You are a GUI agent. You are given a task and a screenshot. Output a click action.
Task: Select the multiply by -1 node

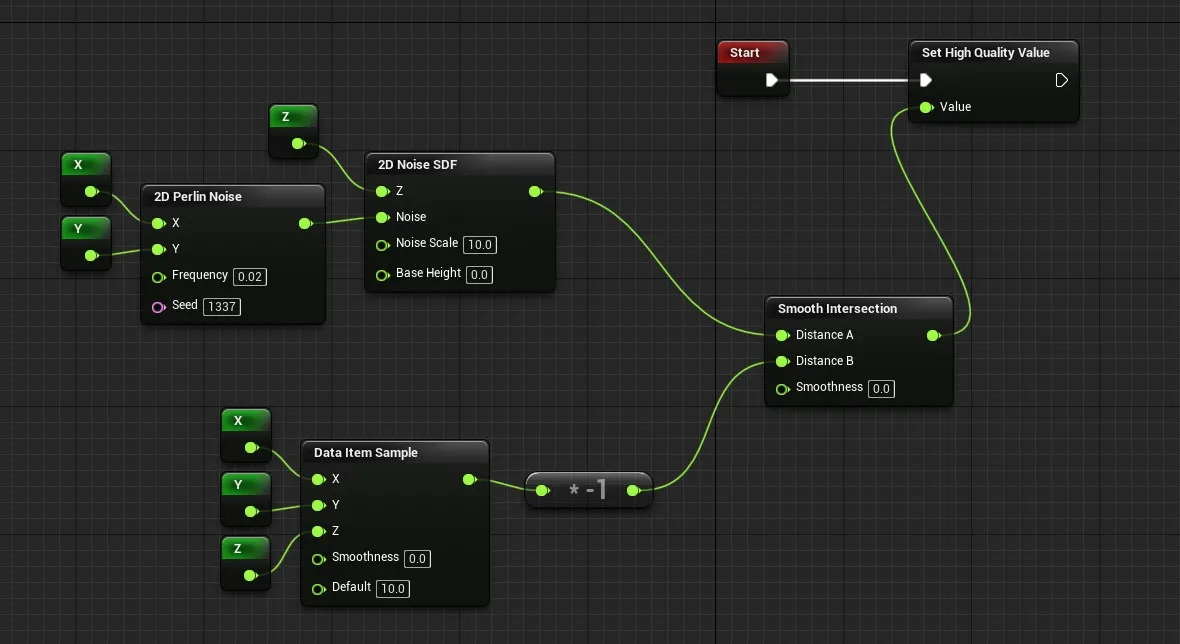[588, 490]
